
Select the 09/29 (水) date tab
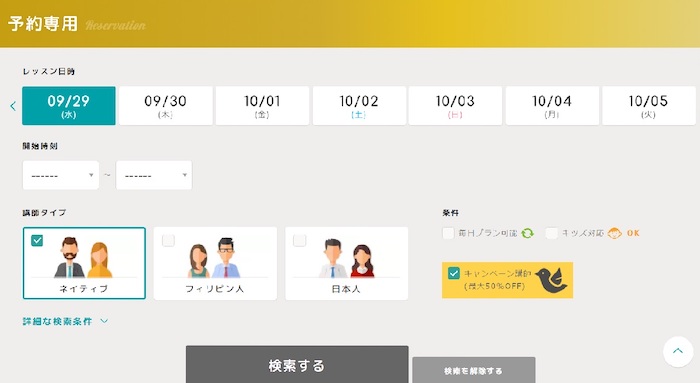tap(69, 106)
